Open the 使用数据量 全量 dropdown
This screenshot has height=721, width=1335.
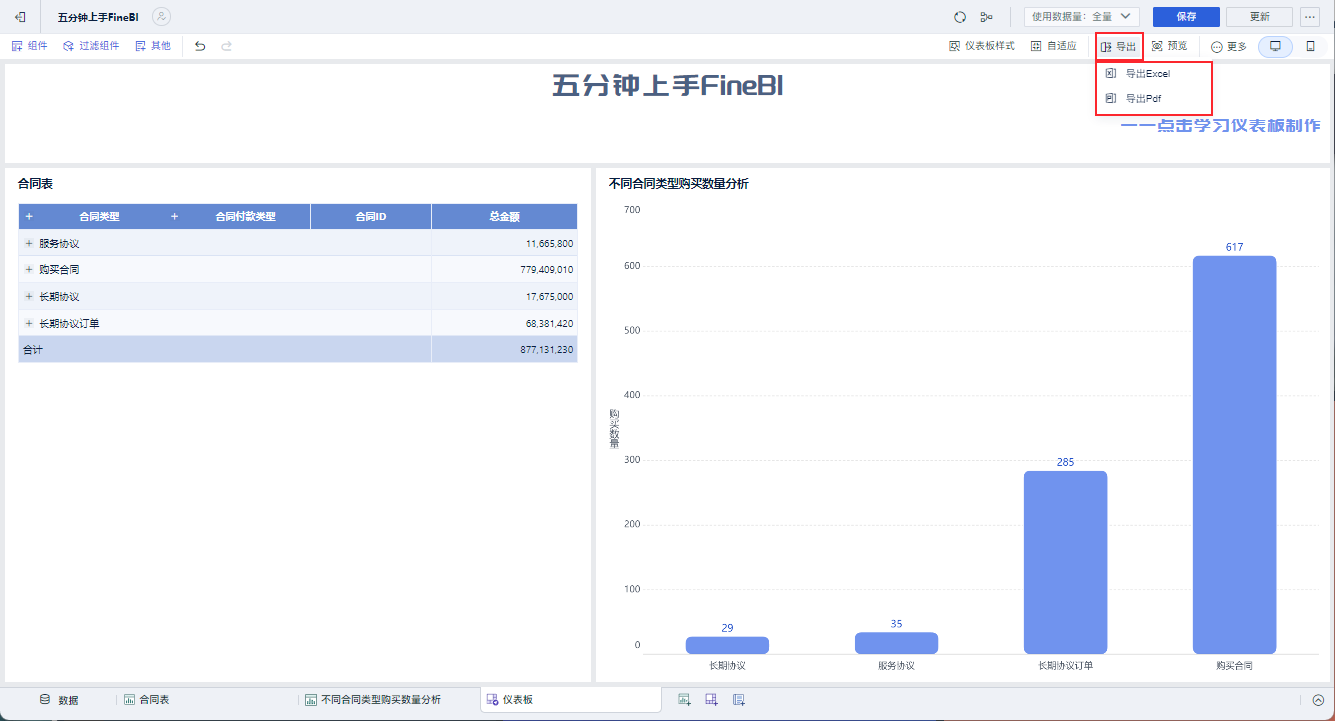(x=1083, y=17)
